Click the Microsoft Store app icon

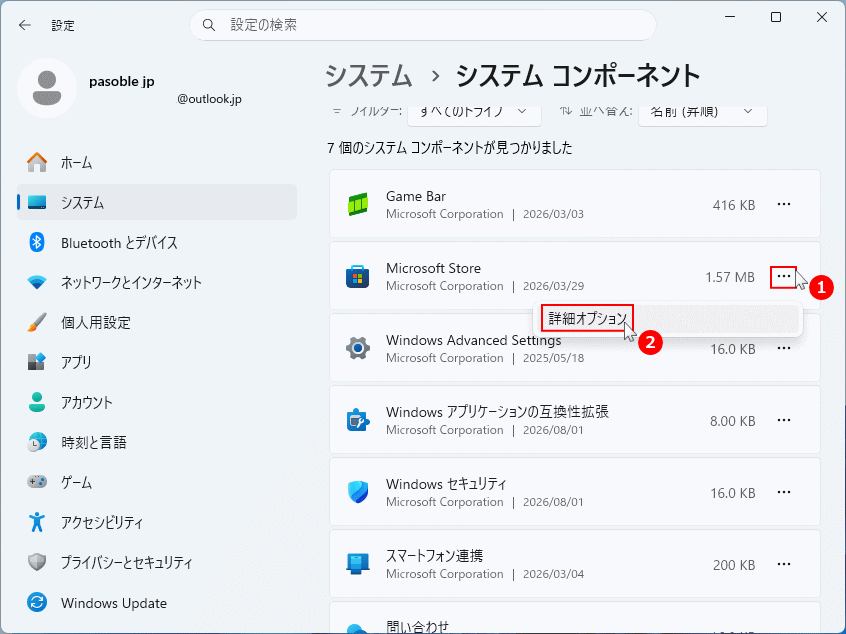[x=358, y=277]
